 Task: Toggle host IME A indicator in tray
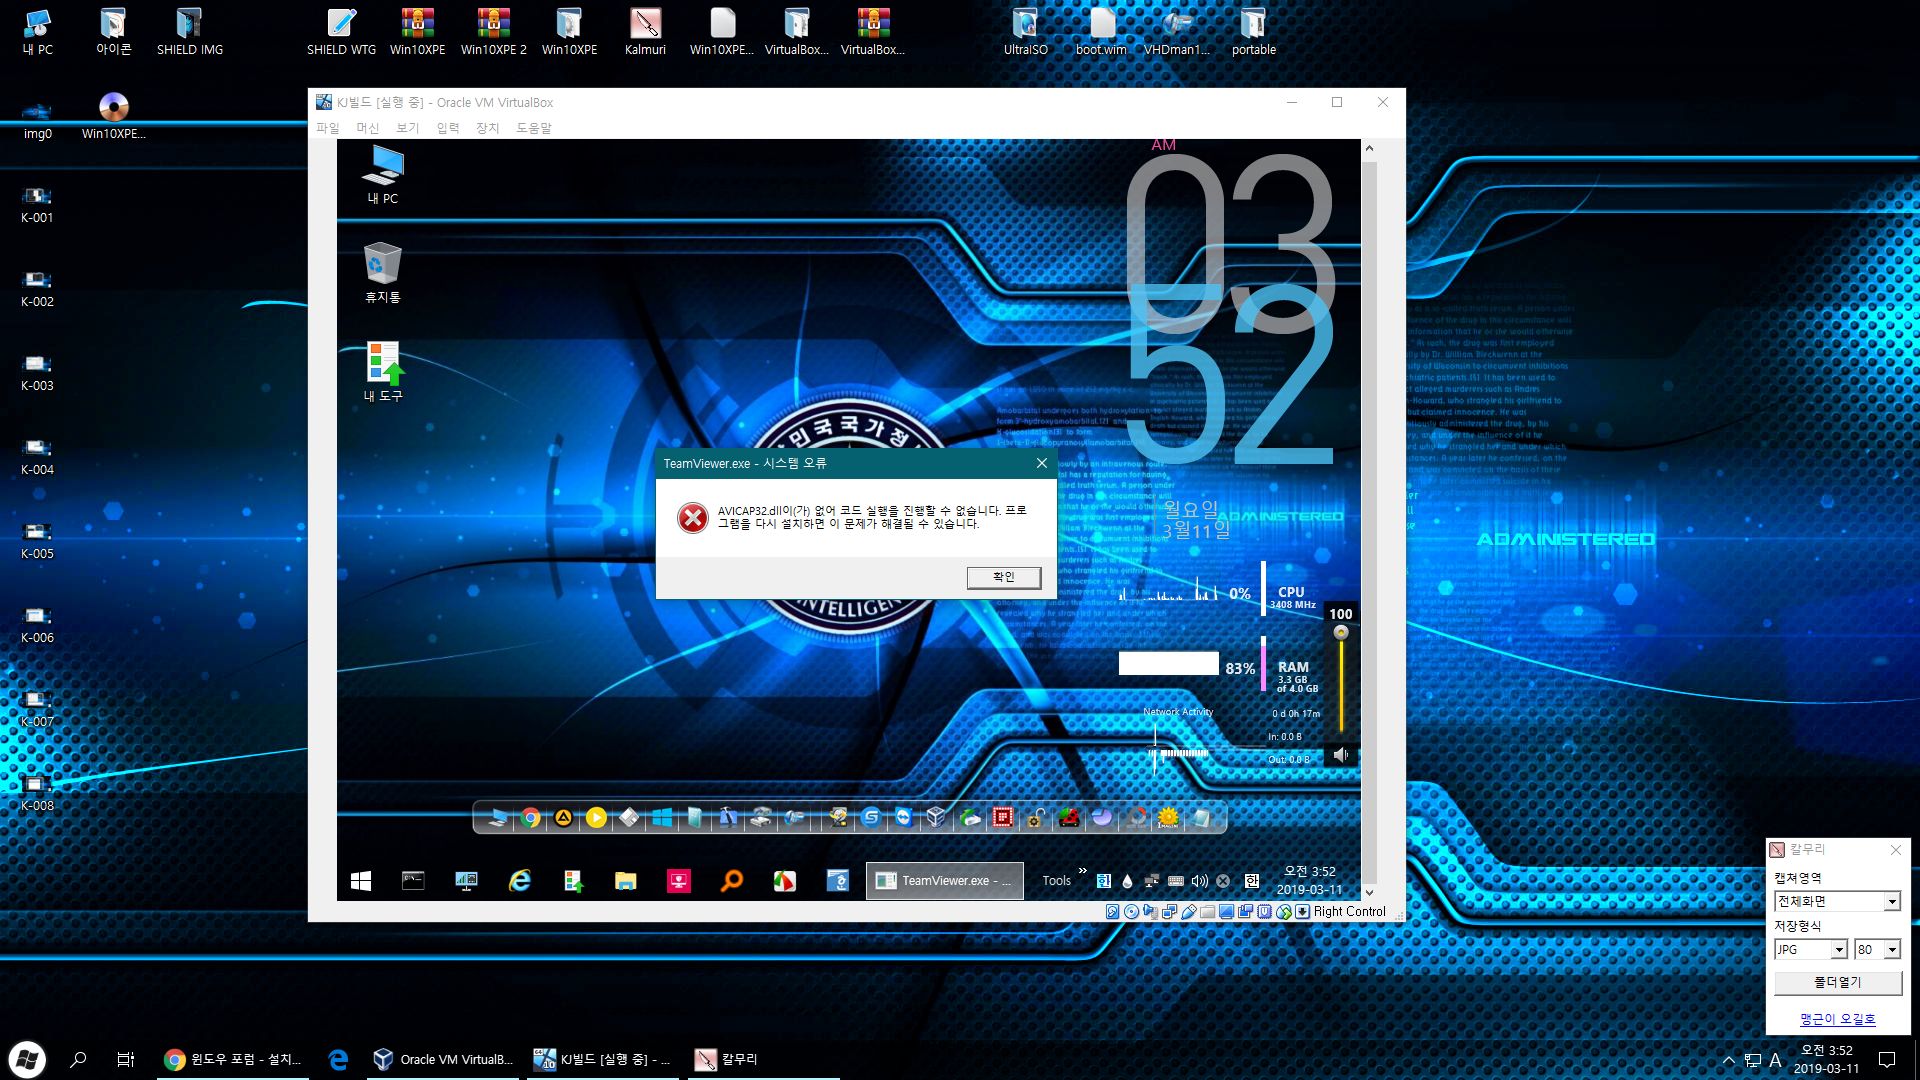[1775, 1060]
